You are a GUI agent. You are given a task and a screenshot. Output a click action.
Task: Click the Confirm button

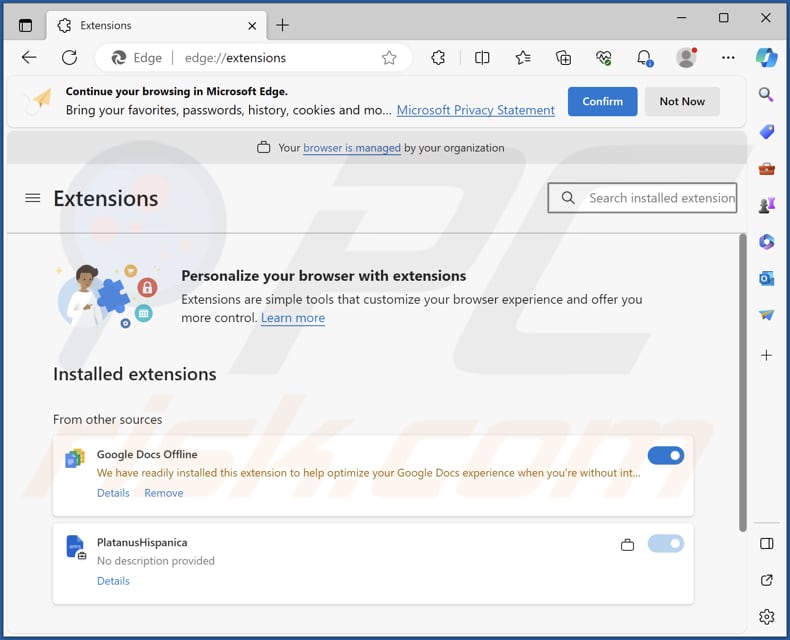point(603,101)
